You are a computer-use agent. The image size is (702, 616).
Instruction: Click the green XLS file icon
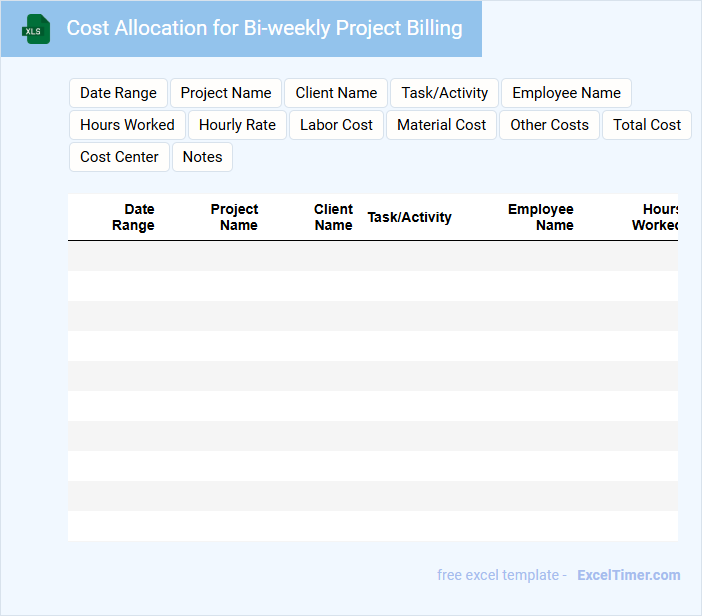[36, 29]
